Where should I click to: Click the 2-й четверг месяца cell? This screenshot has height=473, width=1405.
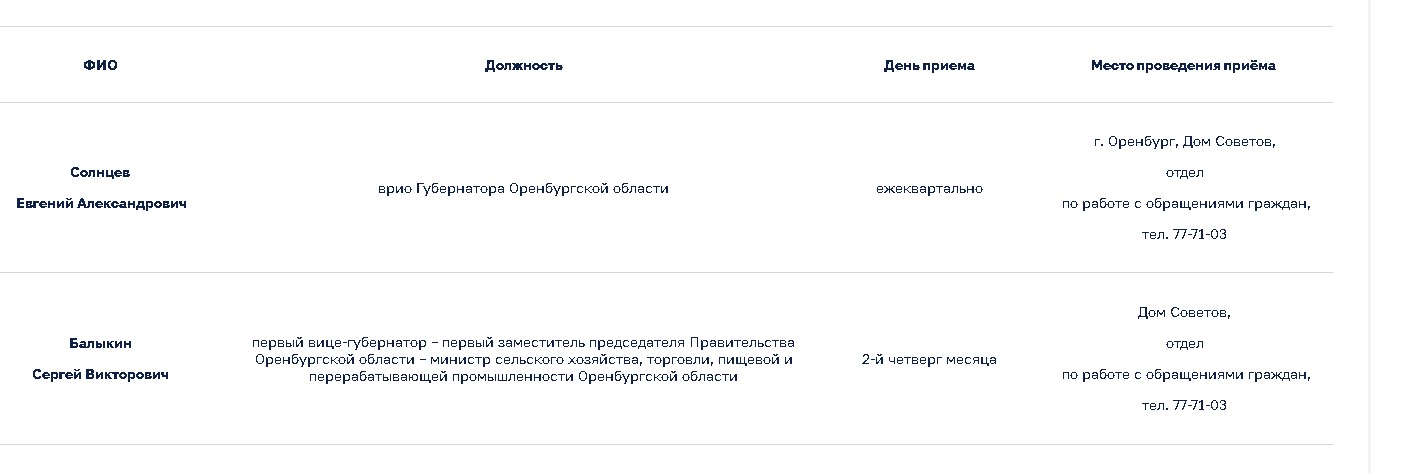pos(928,360)
